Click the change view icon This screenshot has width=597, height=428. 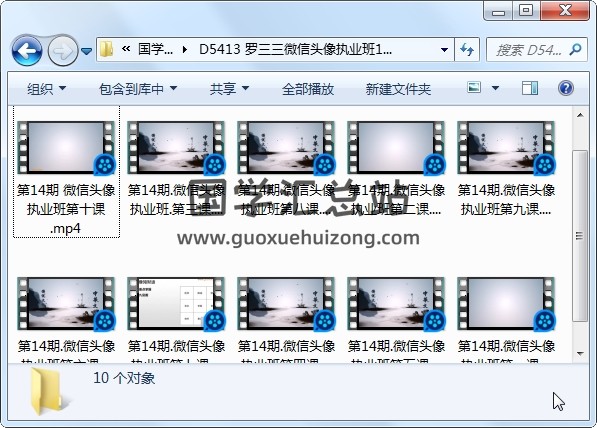click(474, 88)
